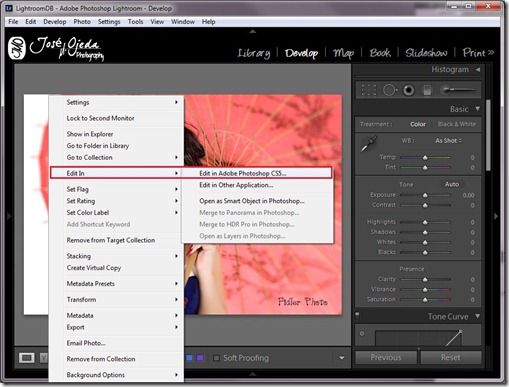Click the Tone Curve graph
The image size is (509, 387).
pyautogui.click(x=419, y=338)
